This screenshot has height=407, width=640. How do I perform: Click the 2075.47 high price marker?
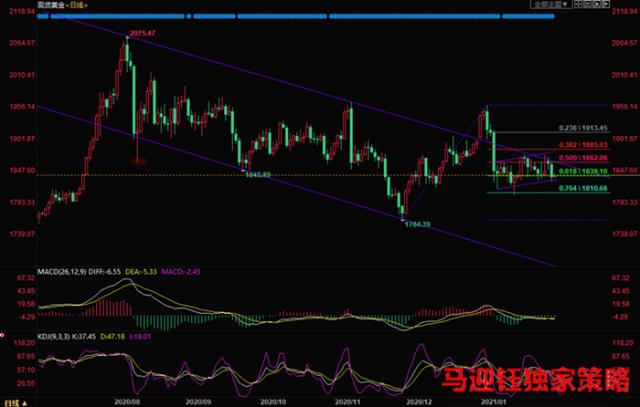[x=142, y=33]
